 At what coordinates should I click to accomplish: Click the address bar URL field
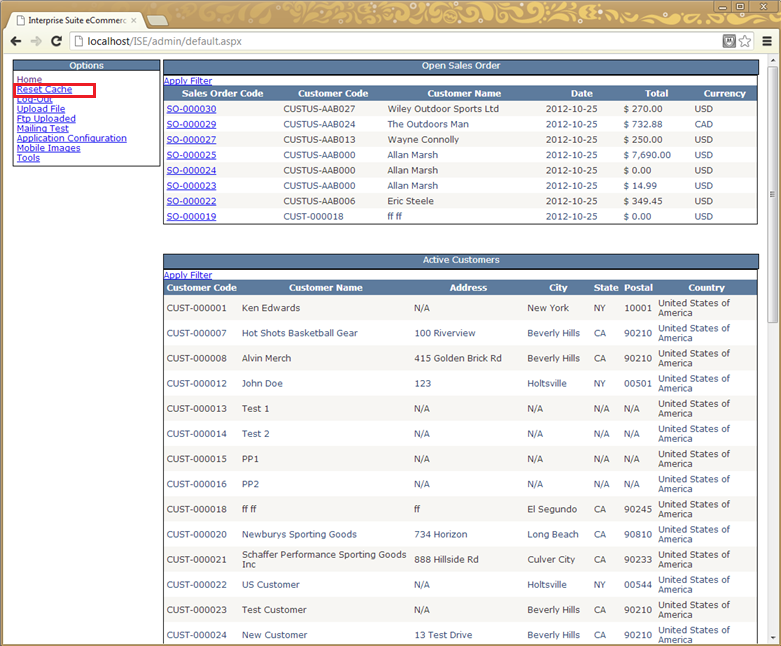tap(400, 41)
